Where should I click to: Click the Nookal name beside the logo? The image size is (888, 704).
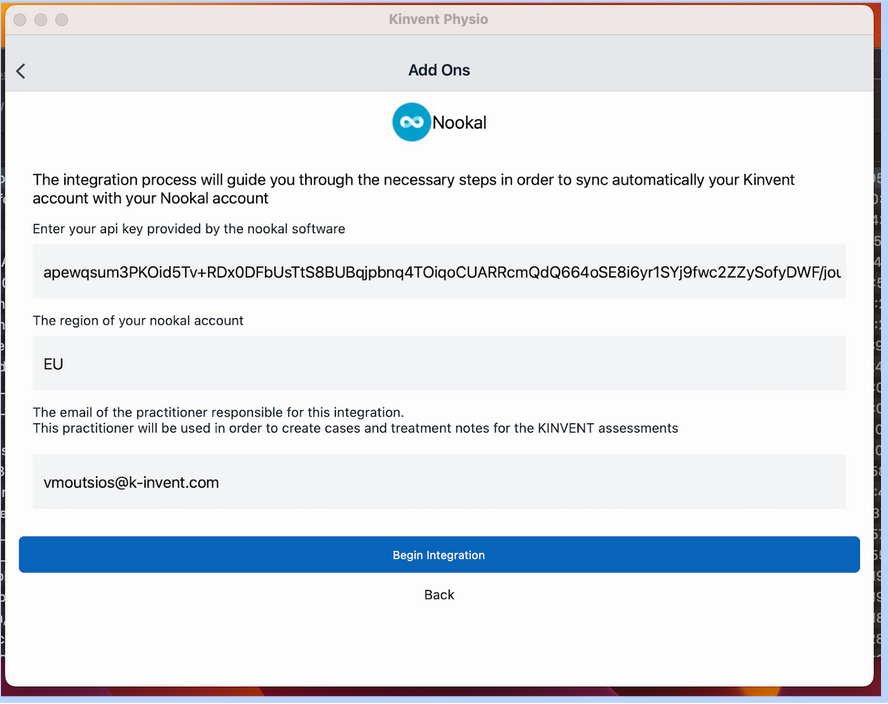(459, 122)
